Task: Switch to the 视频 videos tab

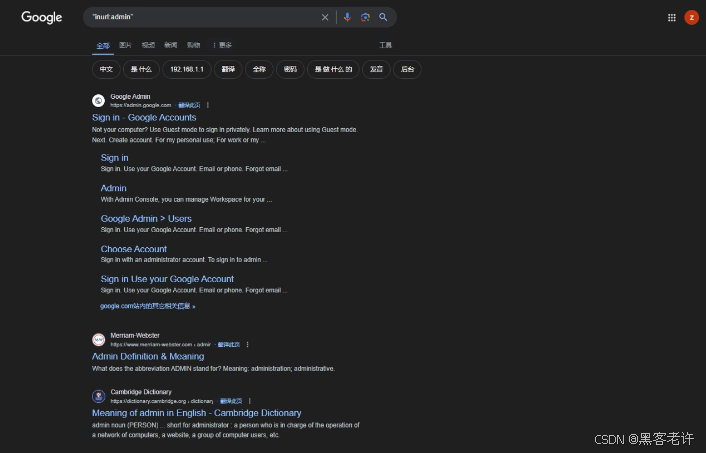Action: [x=148, y=45]
